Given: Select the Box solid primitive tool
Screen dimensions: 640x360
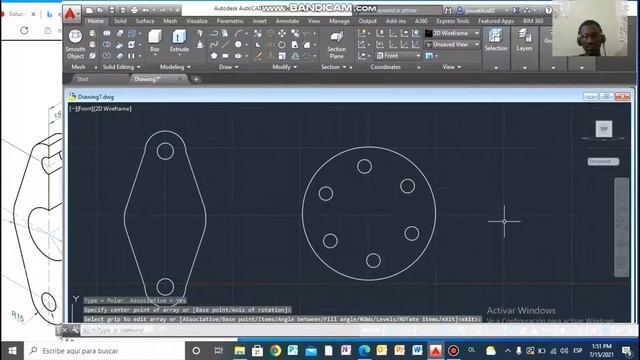Looking at the screenshot, I should click(x=155, y=41).
